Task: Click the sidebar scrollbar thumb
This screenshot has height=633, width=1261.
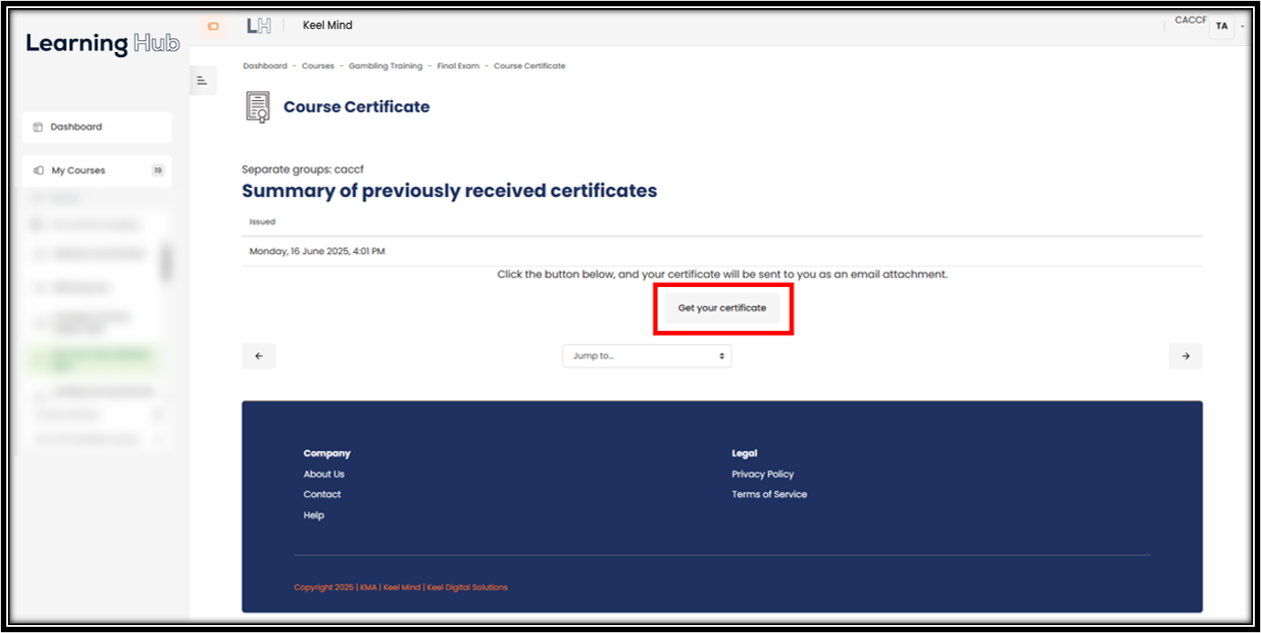Action: [x=167, y=263]
